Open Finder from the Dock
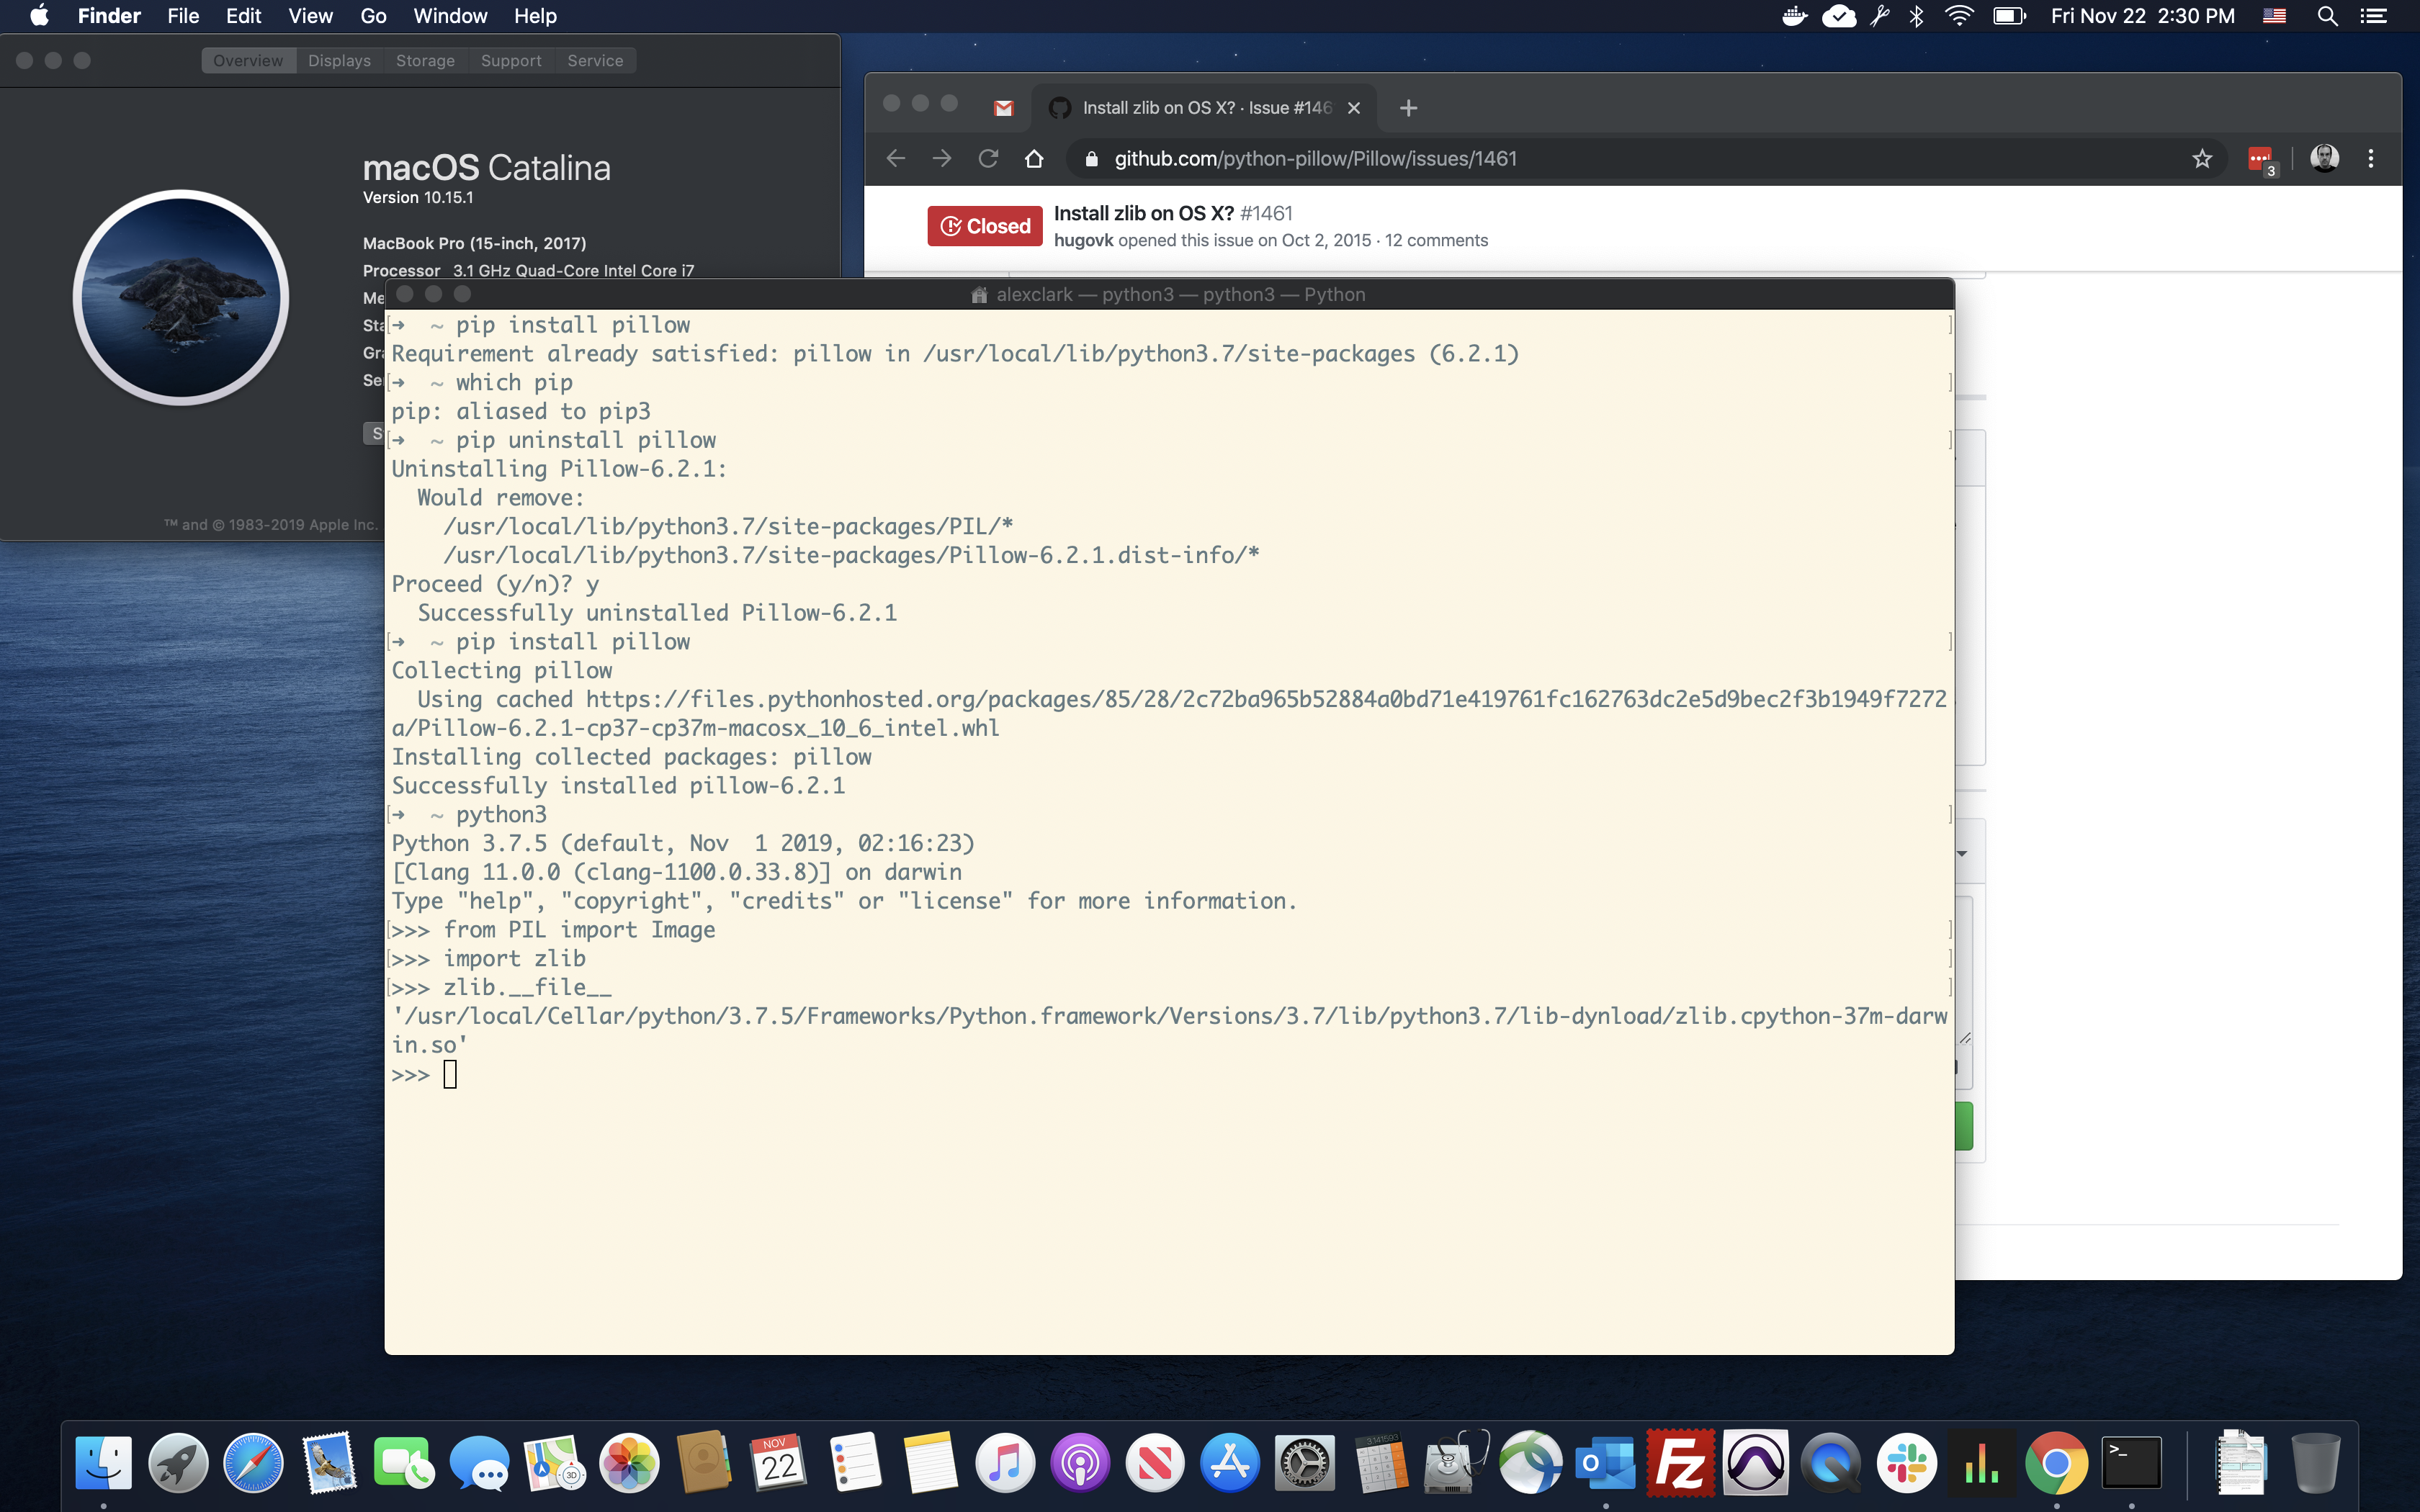 point(103,1463)
